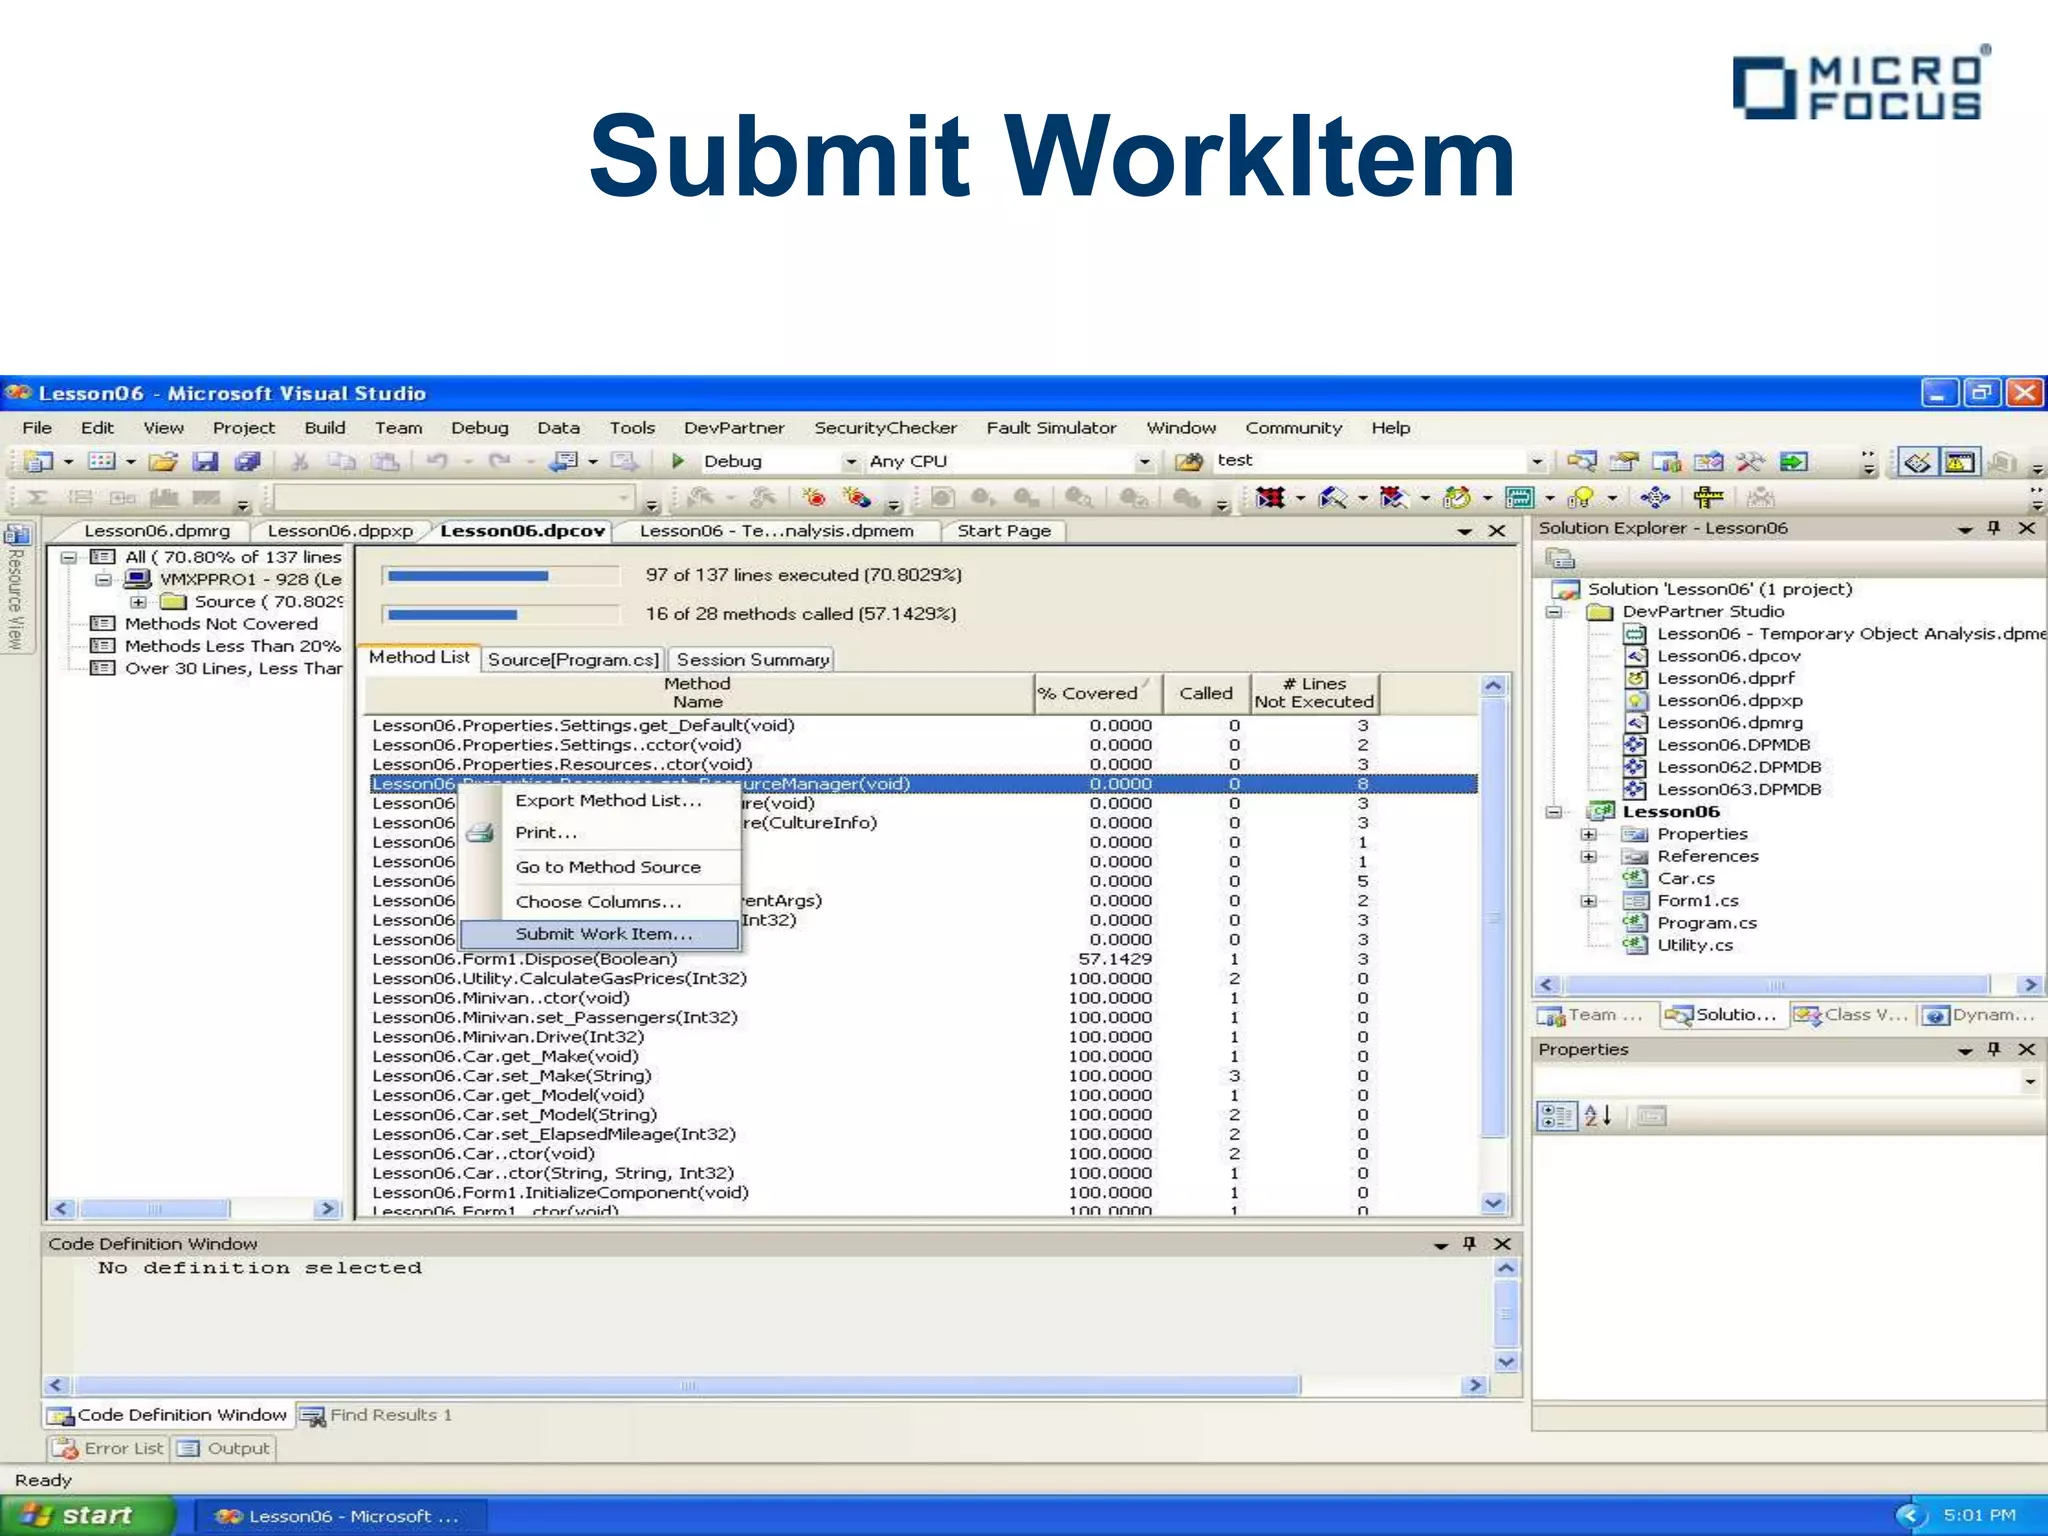Open the Error List tab at bottom
The width and height of the screenshot is (2048, 1536).
[108, 1449]
